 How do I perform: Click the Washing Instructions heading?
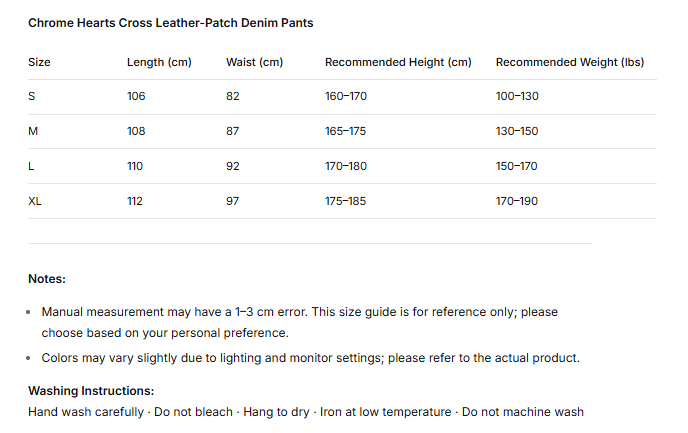[91, 391]
